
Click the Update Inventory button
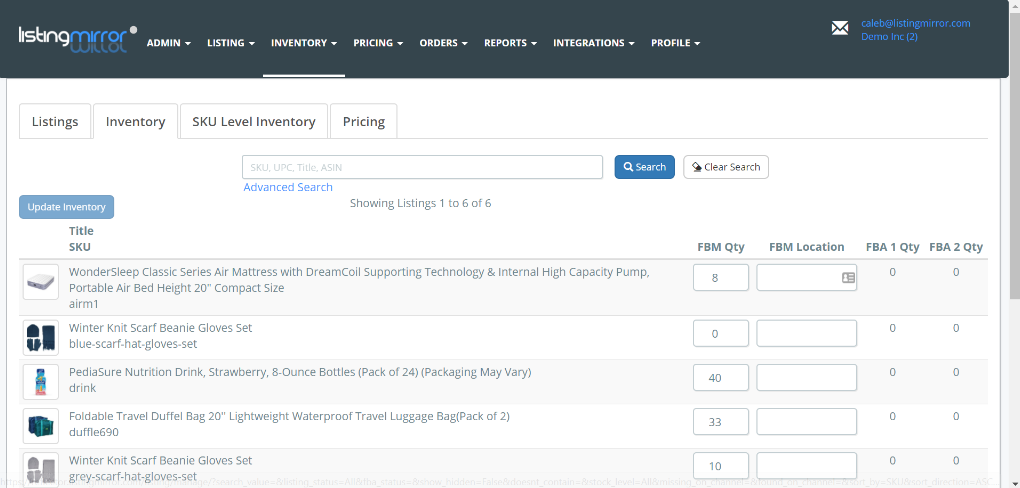click(x=66, y=207)
